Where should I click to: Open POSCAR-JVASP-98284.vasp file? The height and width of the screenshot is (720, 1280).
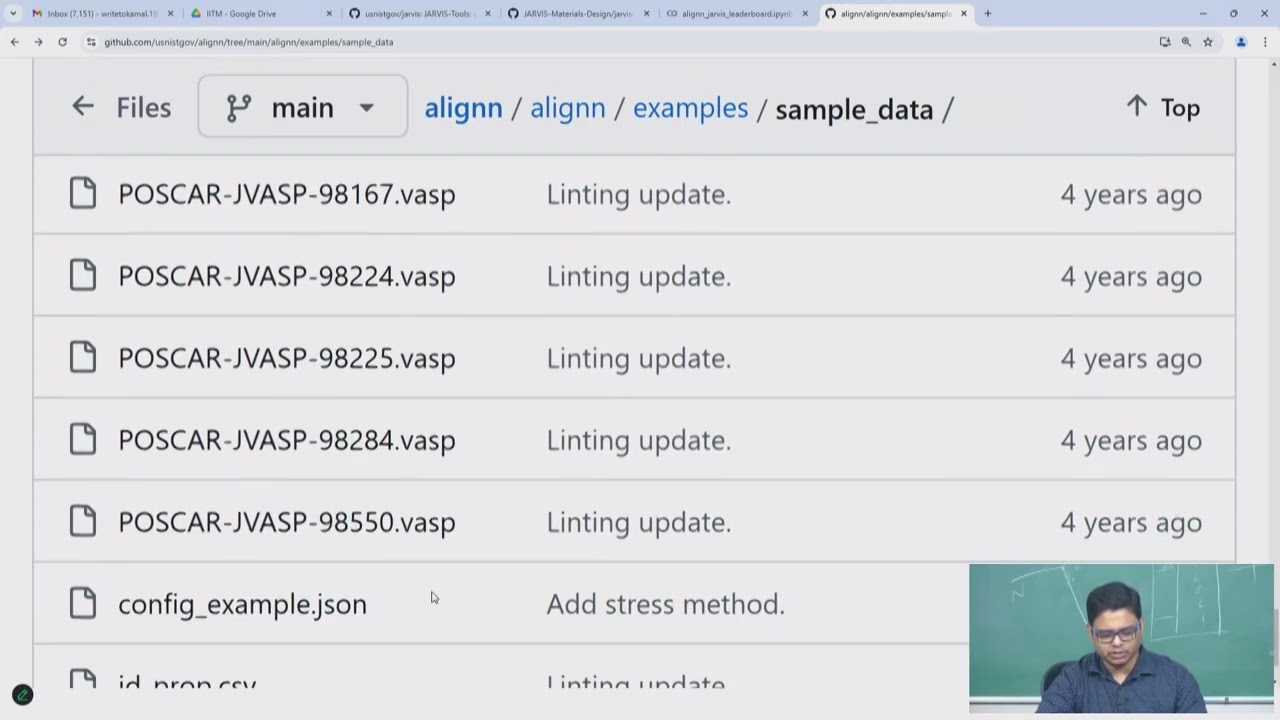click(287, 440)
